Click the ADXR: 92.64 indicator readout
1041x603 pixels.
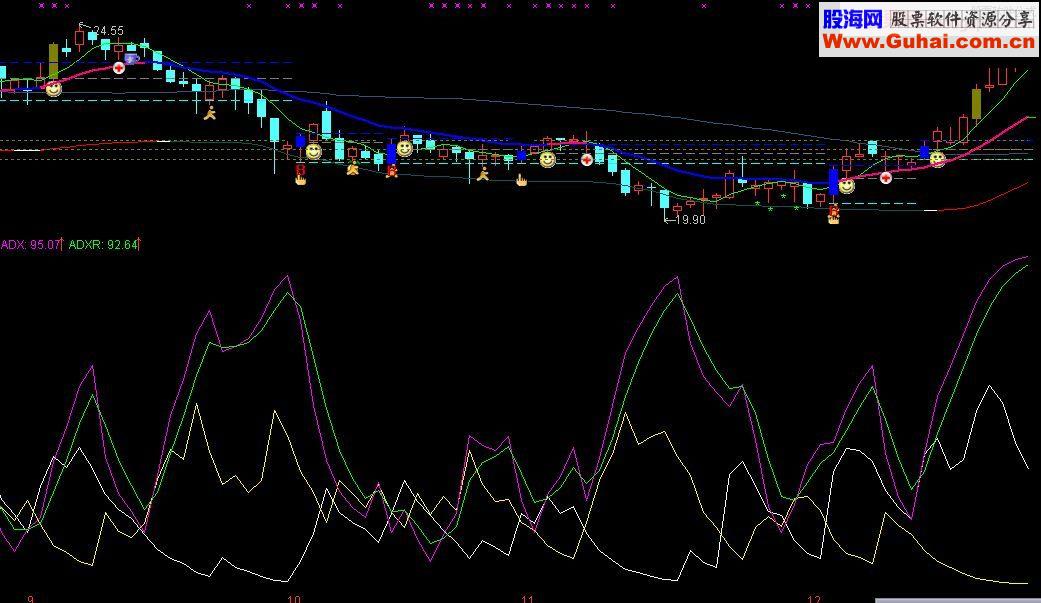[x=103, y=244]
